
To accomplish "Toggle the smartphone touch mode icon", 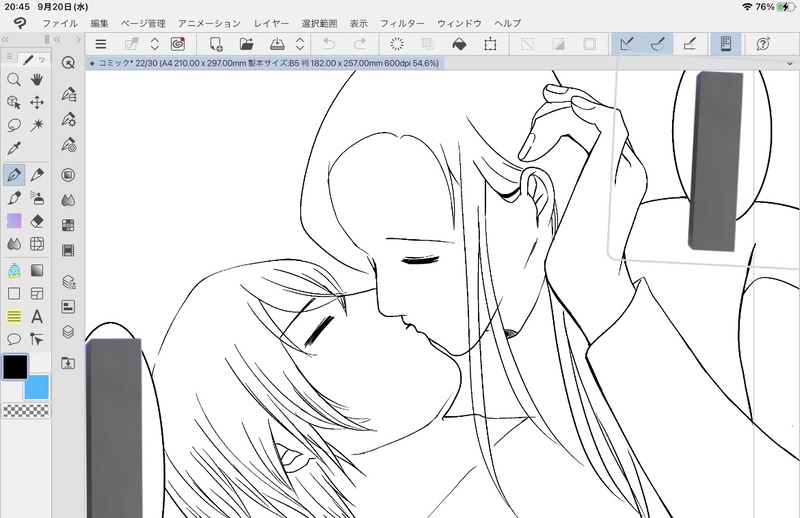I will click(726, 44).
